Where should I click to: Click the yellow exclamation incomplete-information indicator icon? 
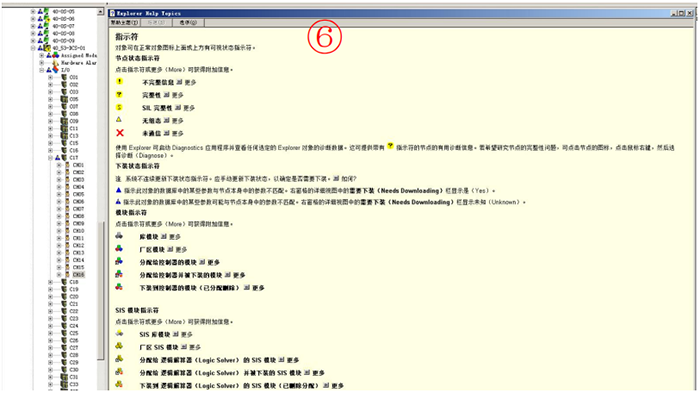pyautogui.click(x=119, y=82)
